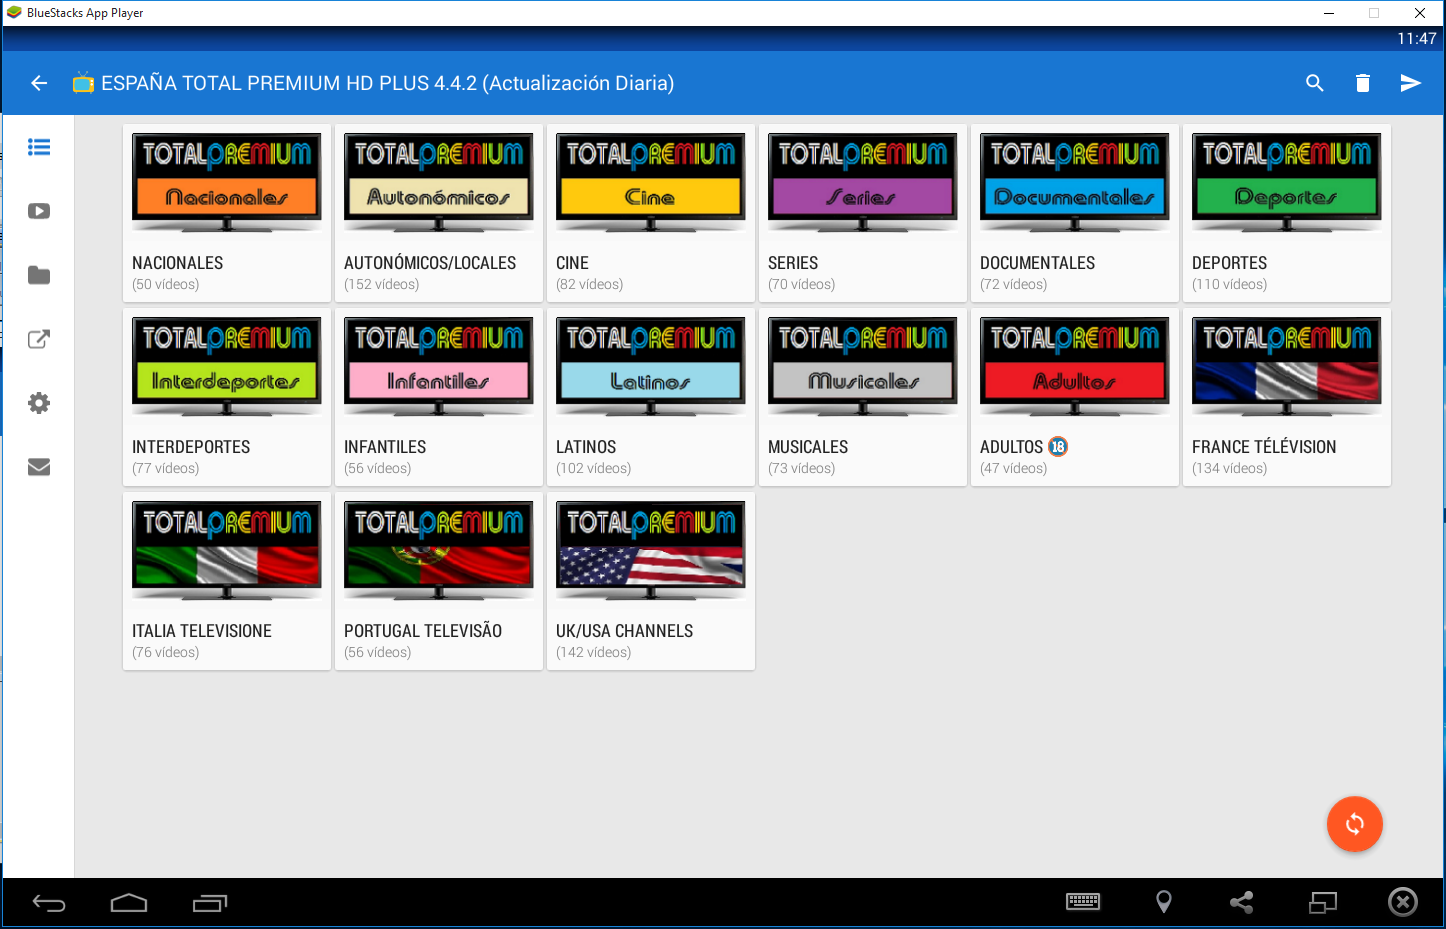1446x929 pixels.
Task: Toggle BlueStacks fullscreen icon
Action: pyautogui.click(x=1323, y=902)
